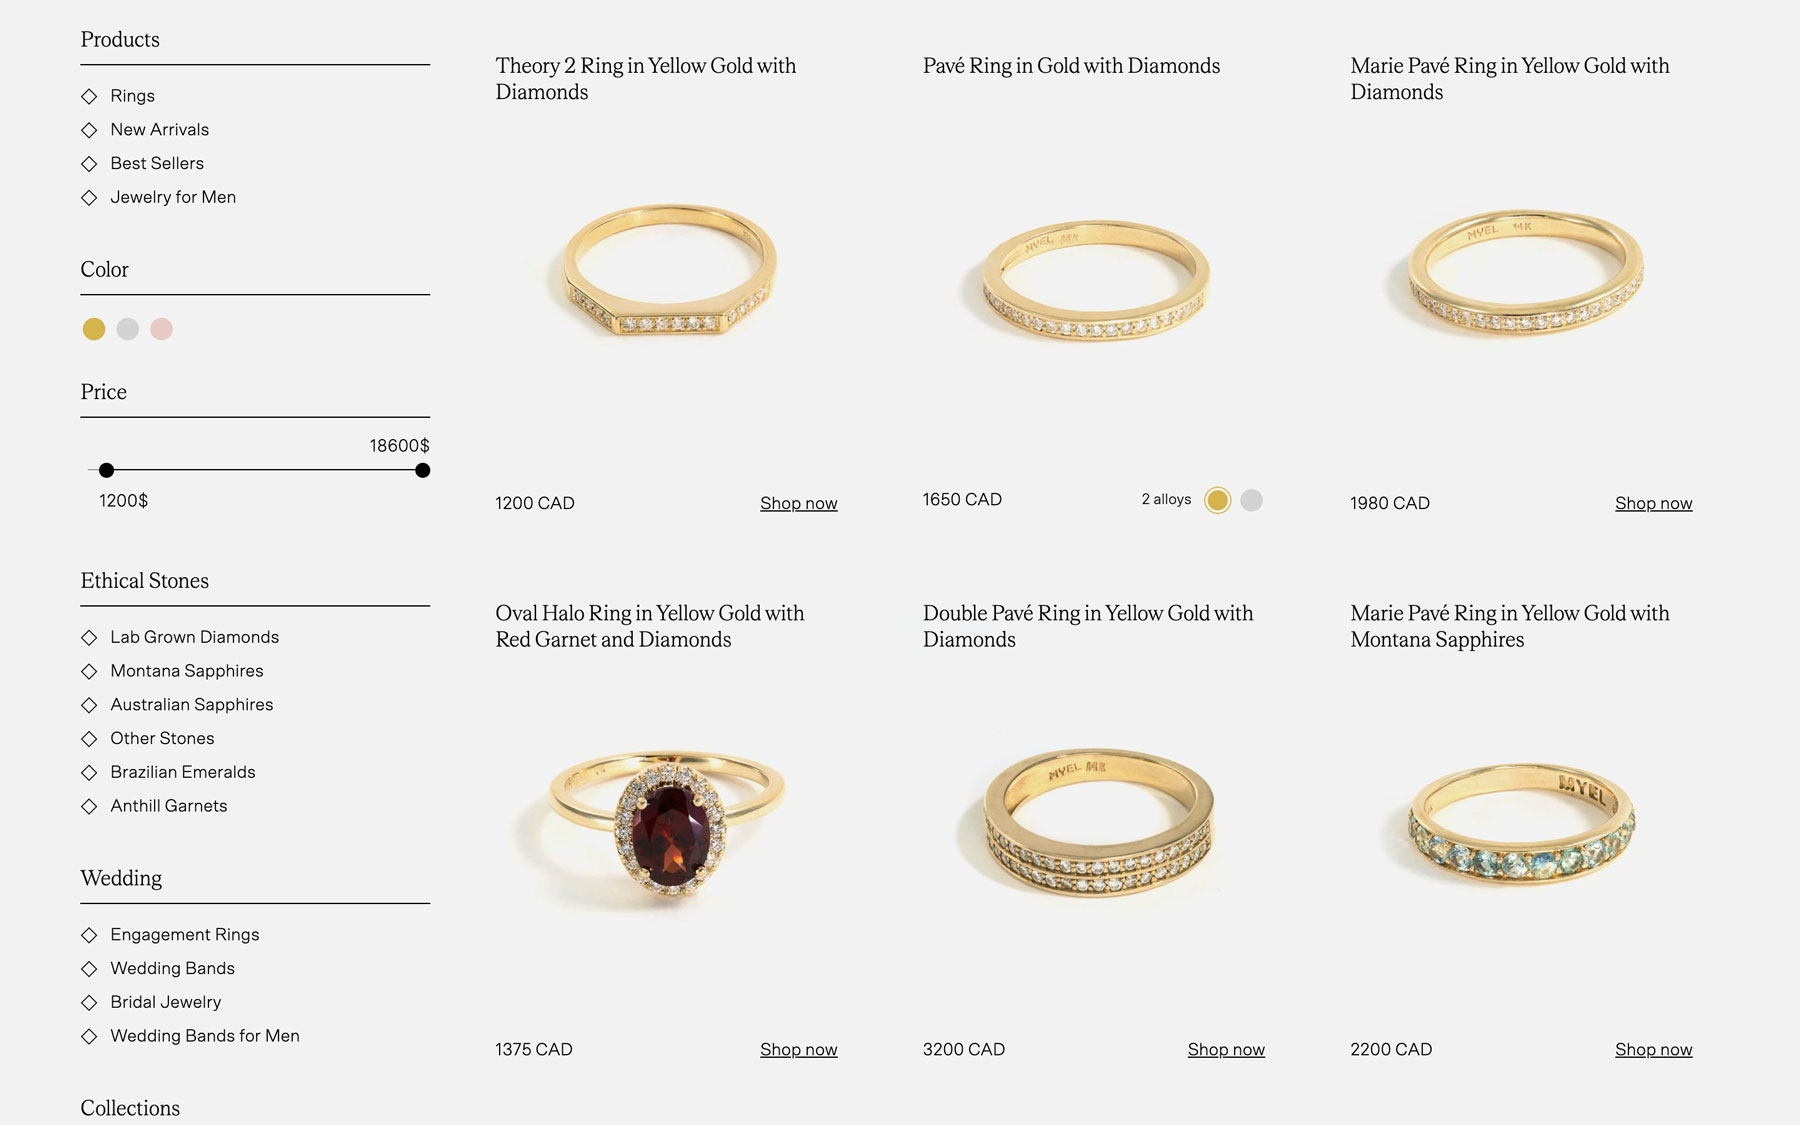Open Jewelry for Men category
The height and width of the screenshot is (1125, 1800).
click(173, 197)
